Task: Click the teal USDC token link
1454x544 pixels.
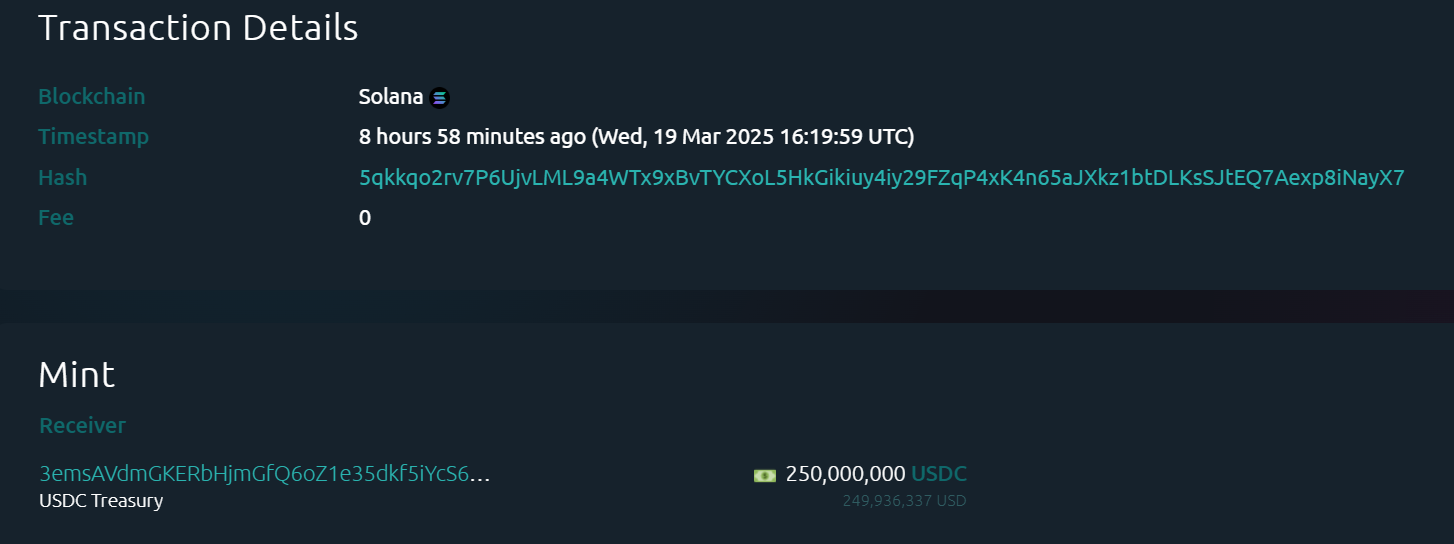Action: 939,474
